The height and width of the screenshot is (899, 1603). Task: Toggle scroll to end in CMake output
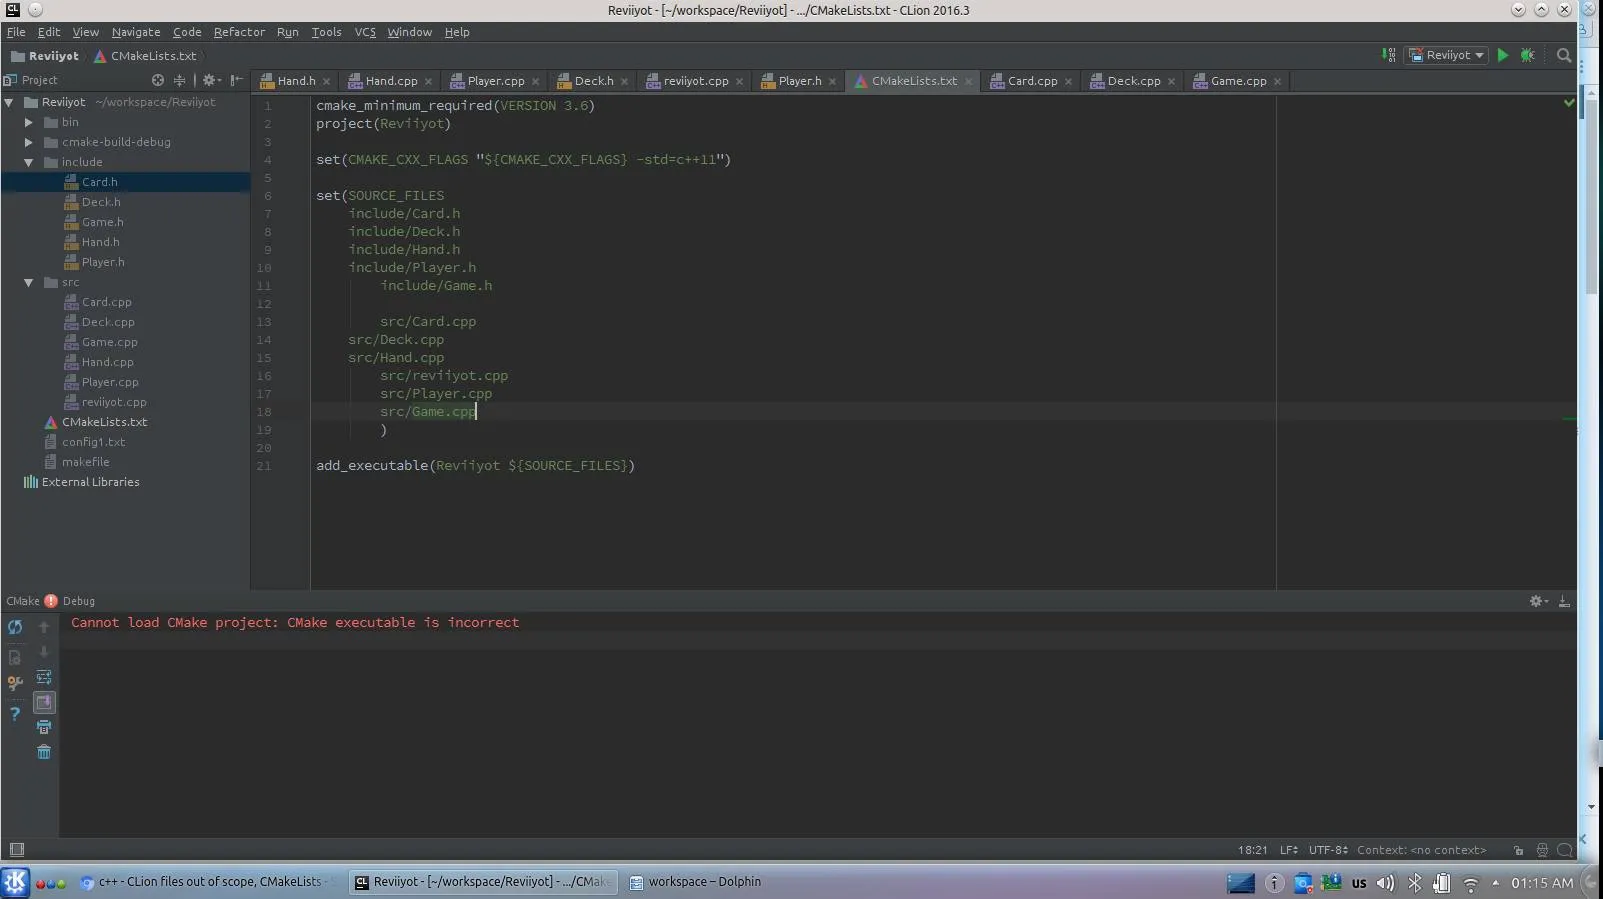(44, 702)
